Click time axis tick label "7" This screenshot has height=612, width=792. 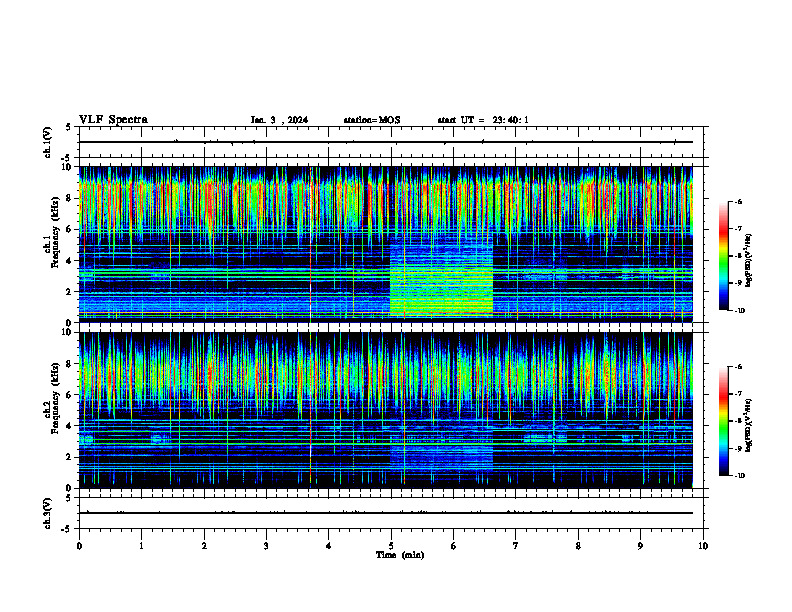coord(516,546)
